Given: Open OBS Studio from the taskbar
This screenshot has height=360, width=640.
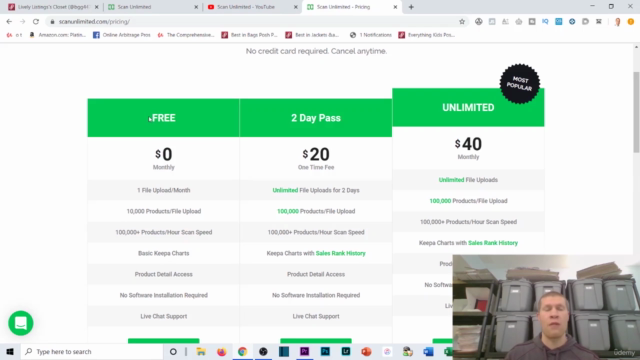Looking at the screenshot, I should click(263, 351).
